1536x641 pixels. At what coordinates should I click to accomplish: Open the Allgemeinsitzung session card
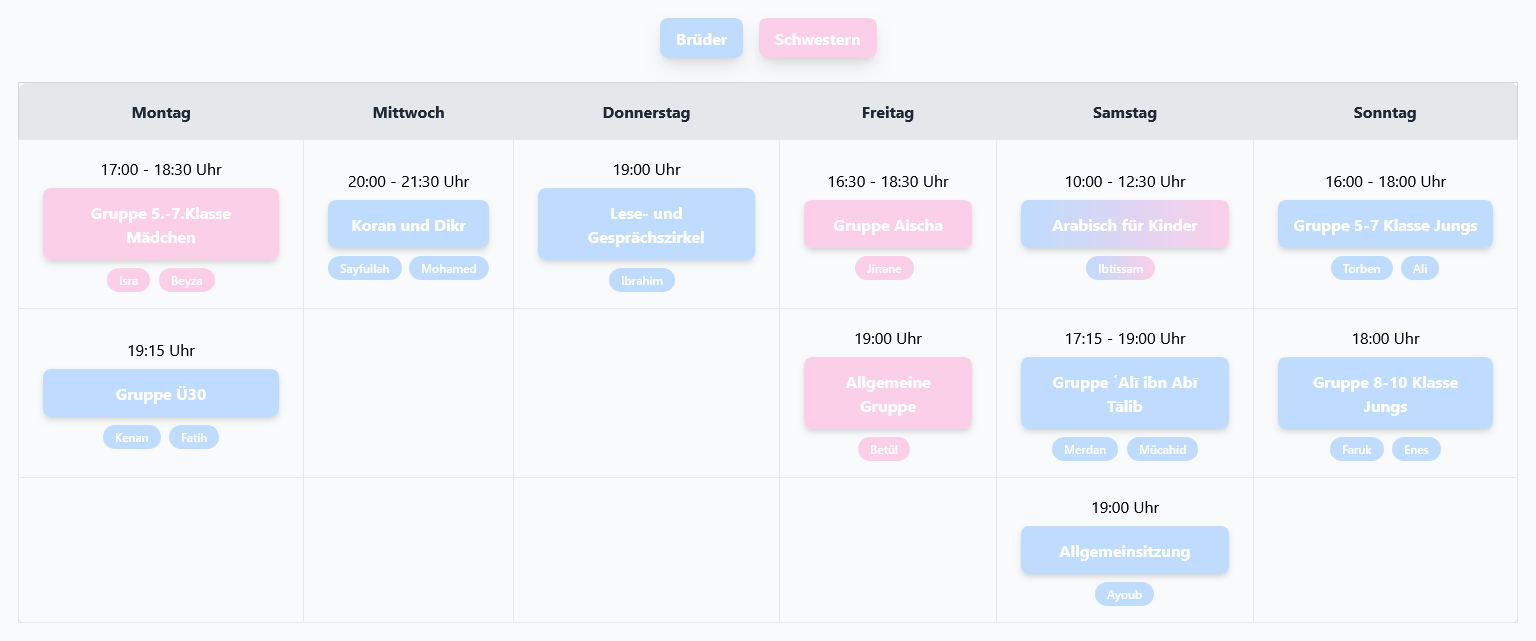1124,551
